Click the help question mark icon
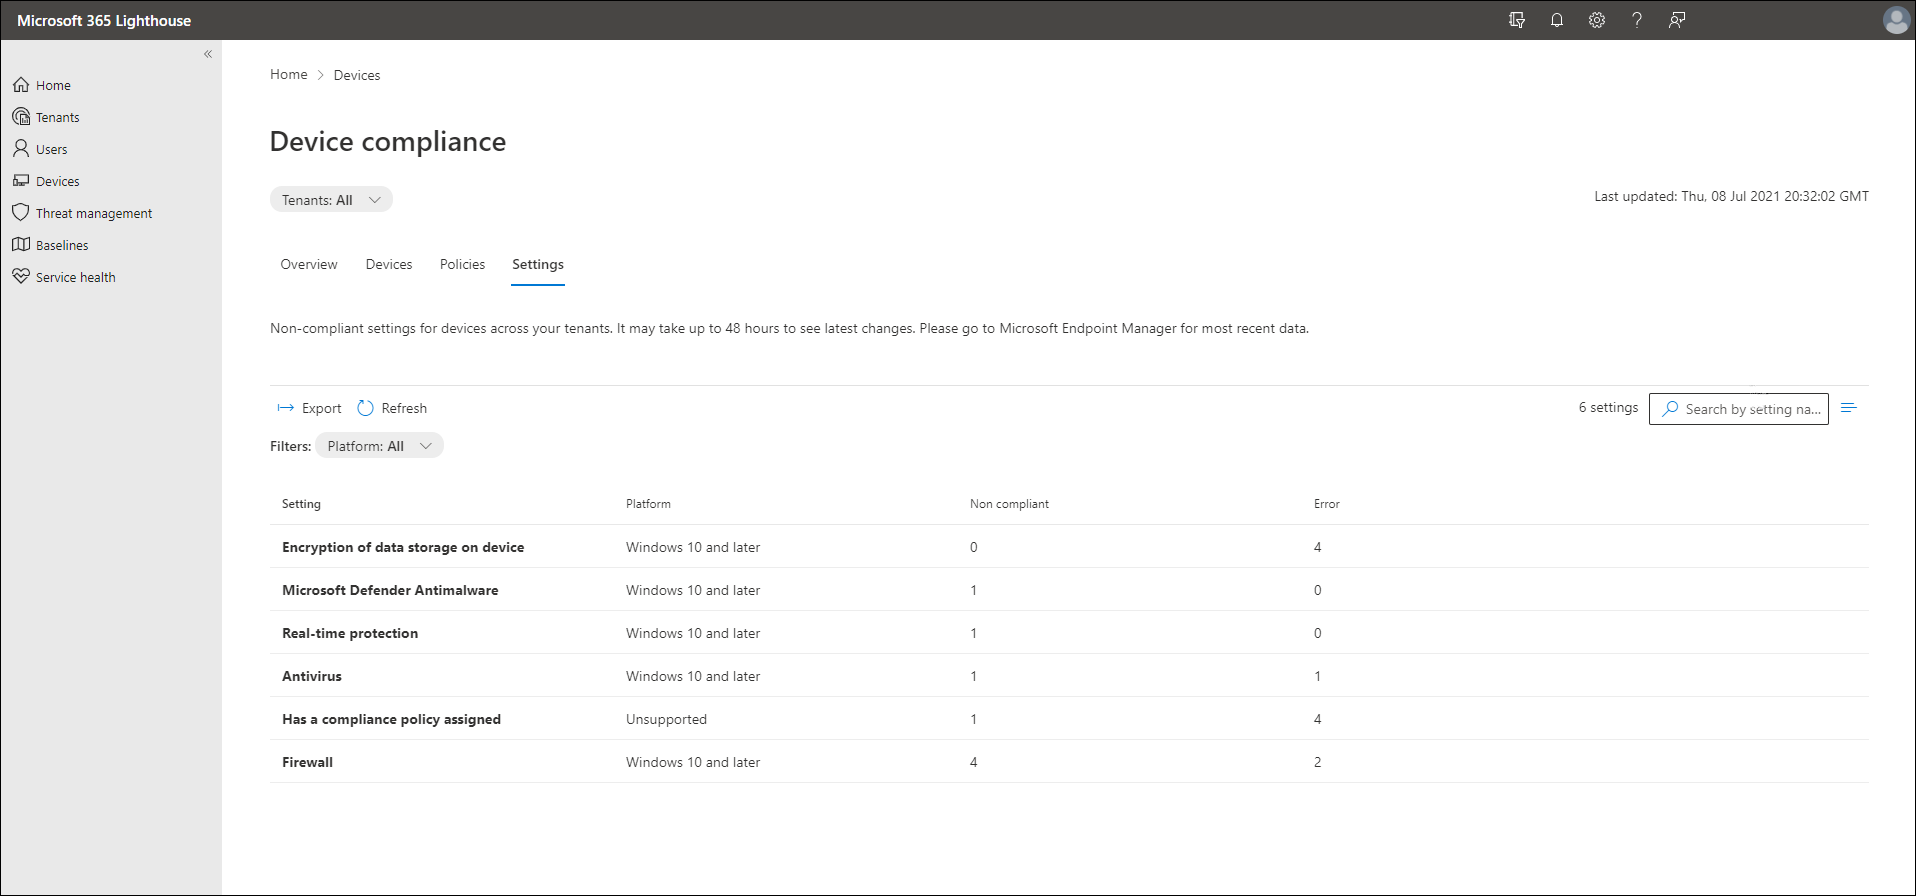The width and height of the screenshot is (1916, 896). click(1637, 20)
